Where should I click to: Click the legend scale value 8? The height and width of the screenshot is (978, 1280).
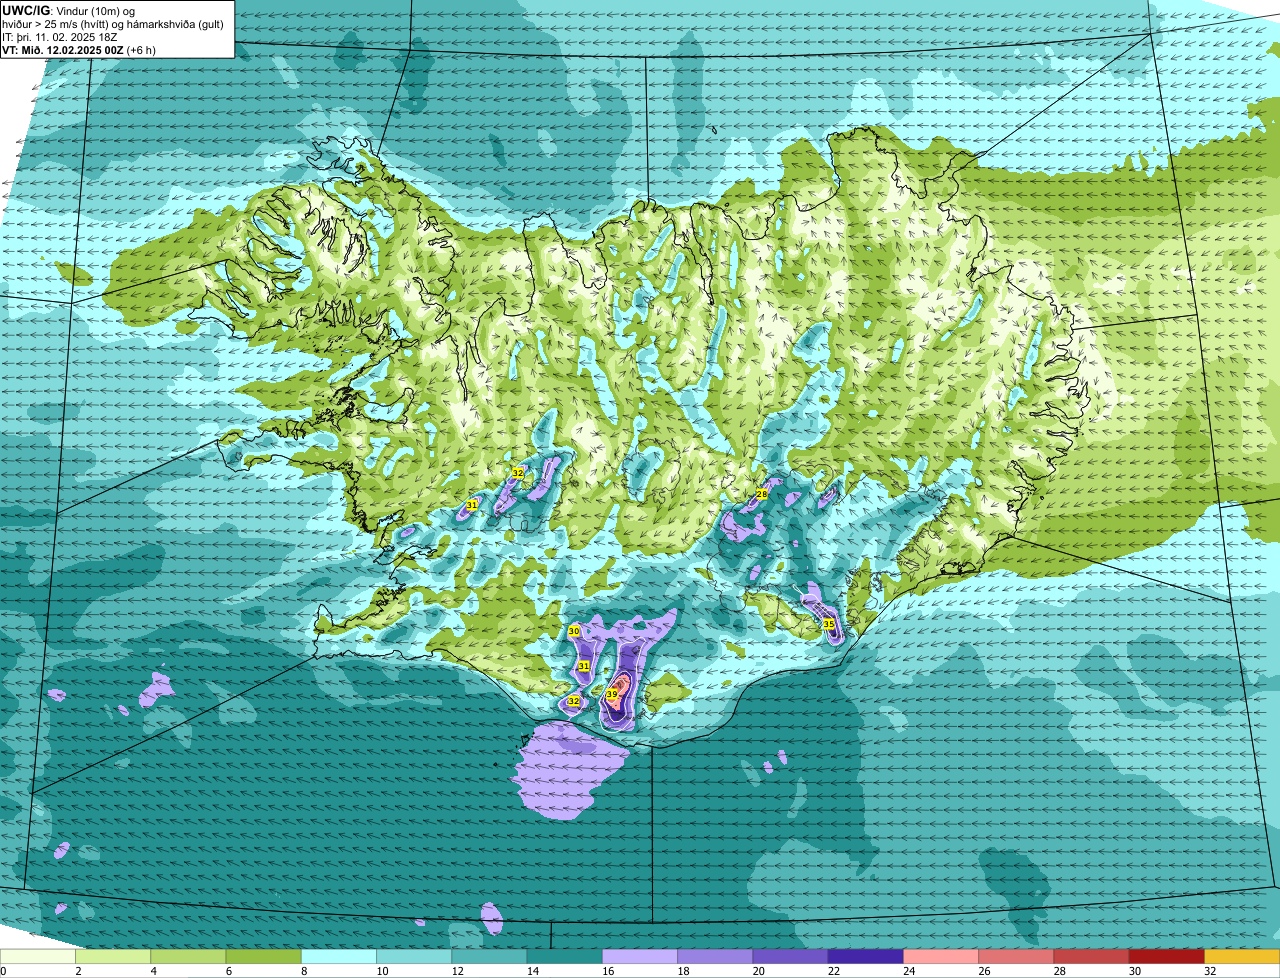point(302,971)
